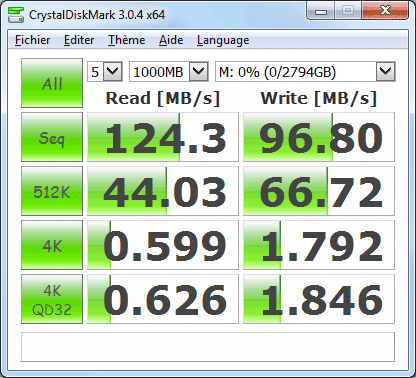Open the Fichier menu
The height and width of the screenshot is (378, 416).
(32, 40)
